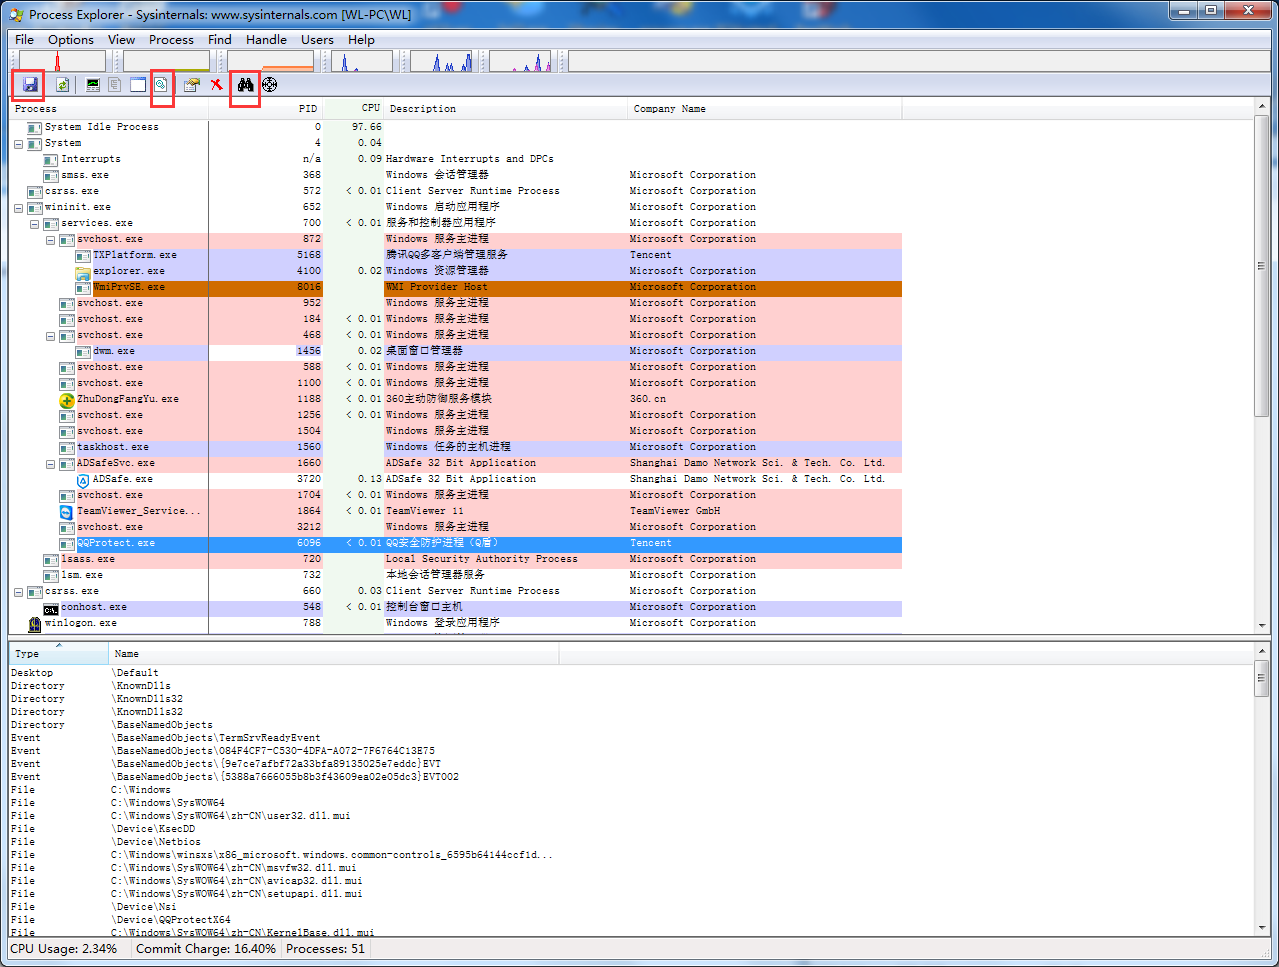Open the Help menu

point(362,40)
